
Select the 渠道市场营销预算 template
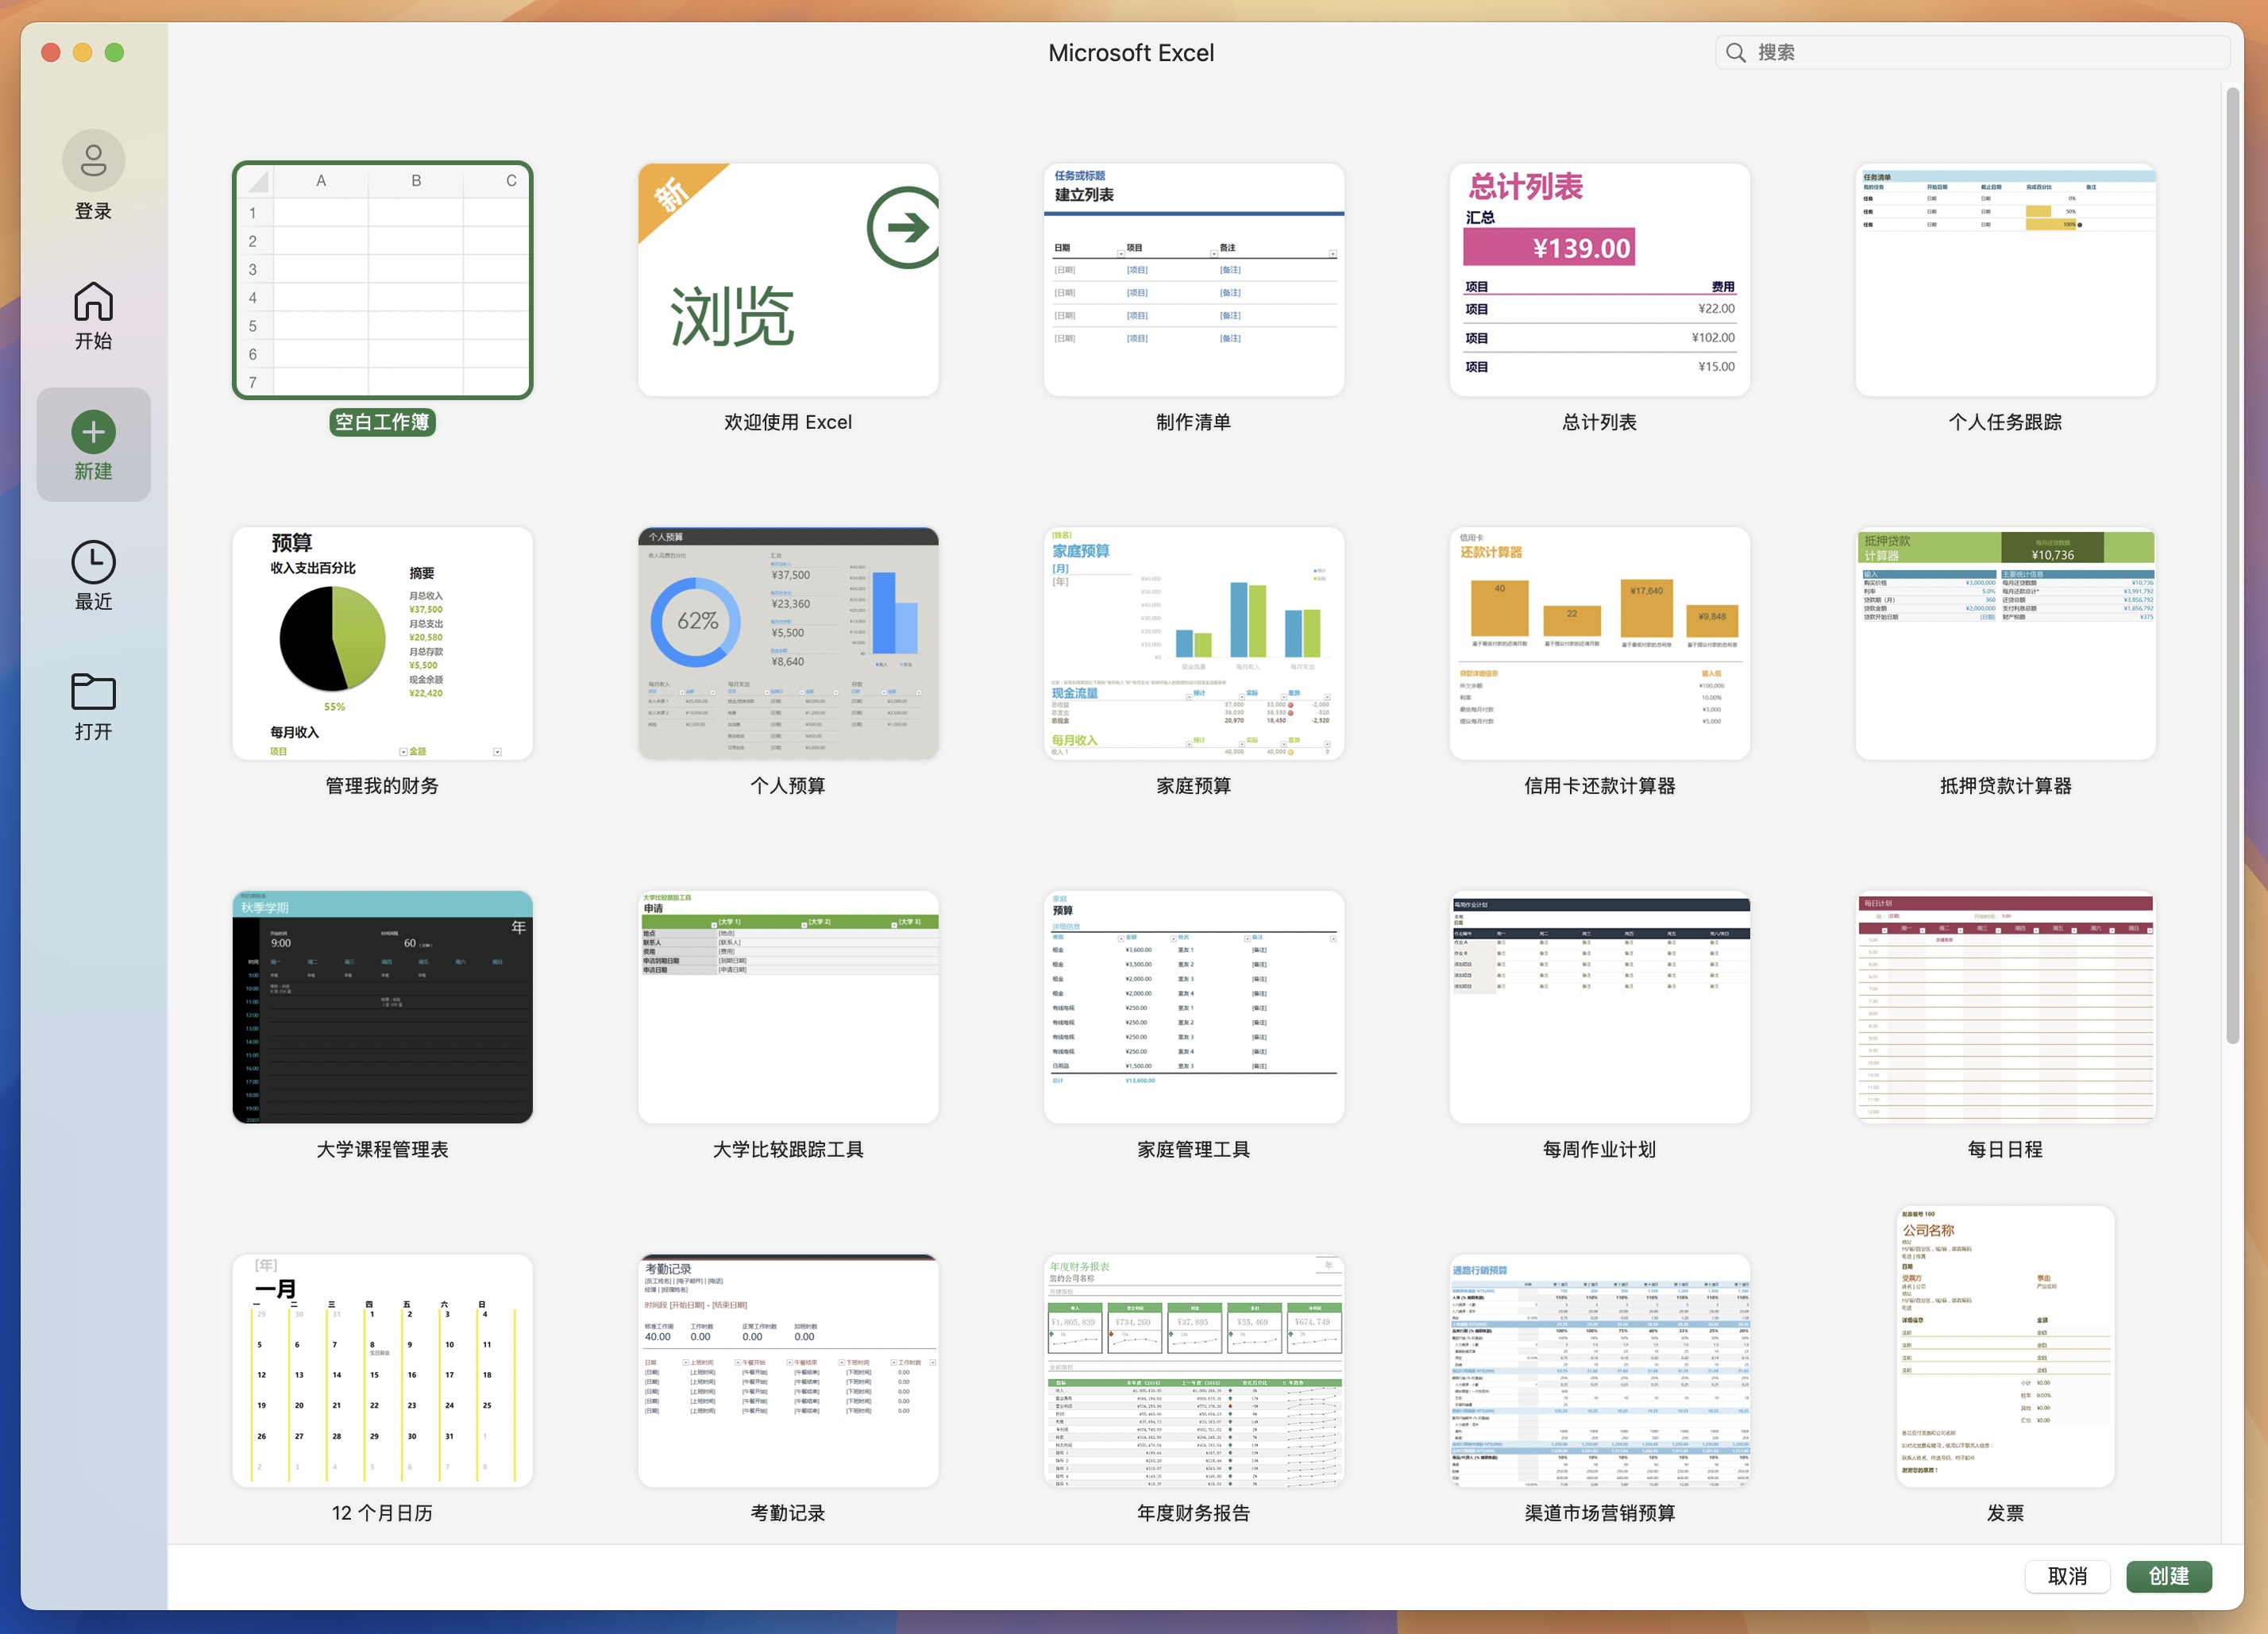[x=1599, y=1370]
